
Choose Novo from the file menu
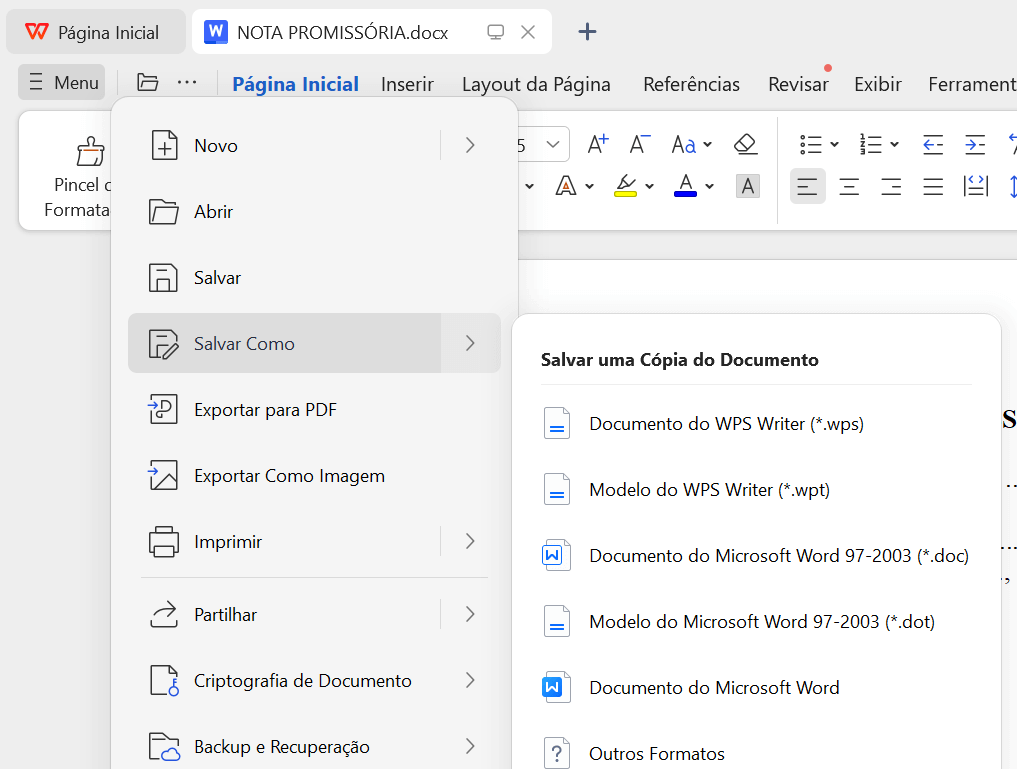point(284,145)
